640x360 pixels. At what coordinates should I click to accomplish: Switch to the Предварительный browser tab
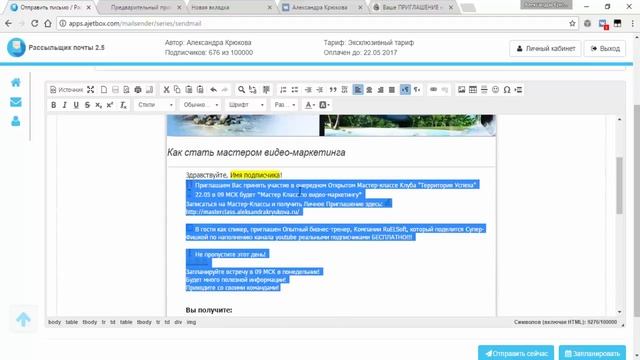[141, 7]
